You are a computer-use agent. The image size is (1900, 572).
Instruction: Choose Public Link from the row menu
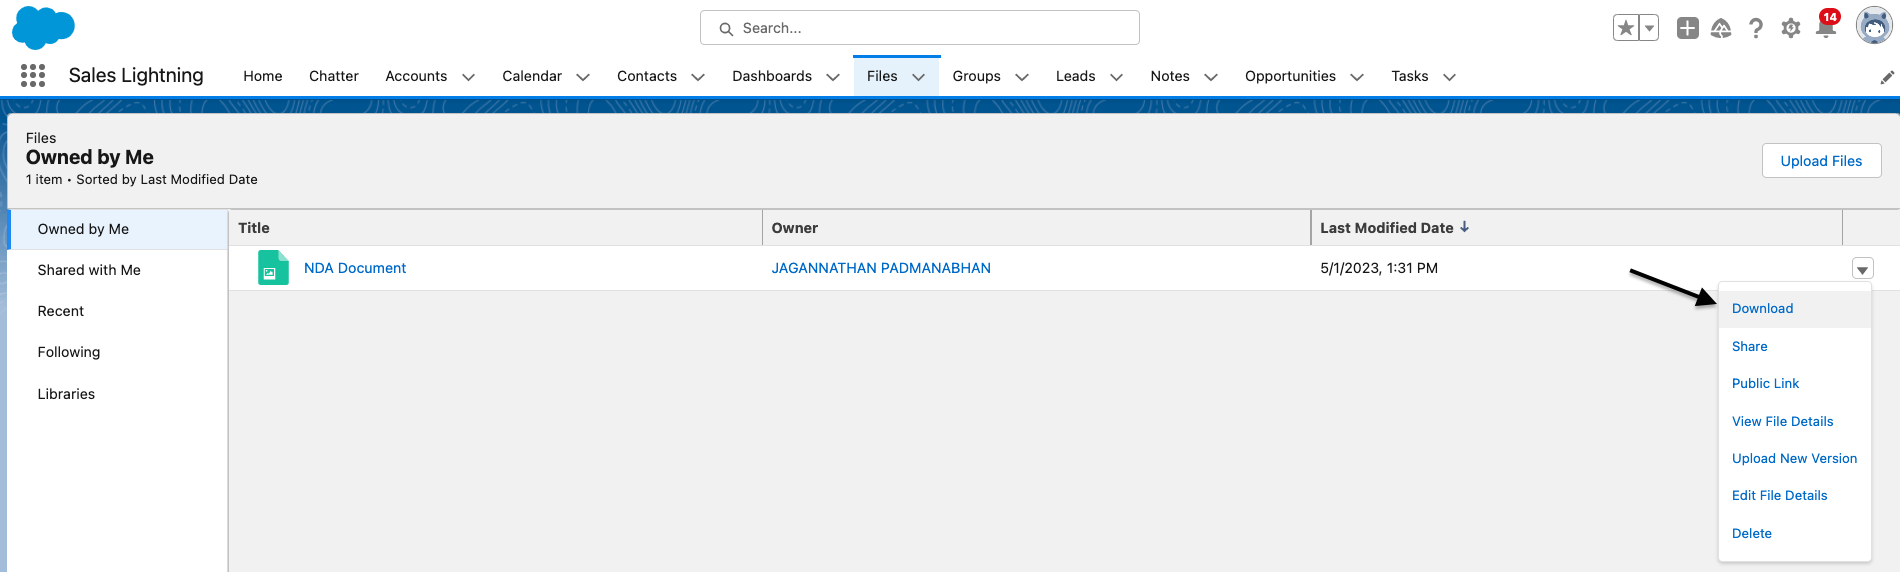point(1795,383)
